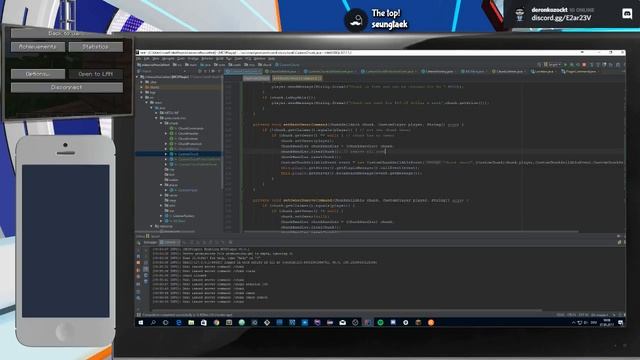Click the Achievements button in Minecraft menu

(x=38, y=47)
